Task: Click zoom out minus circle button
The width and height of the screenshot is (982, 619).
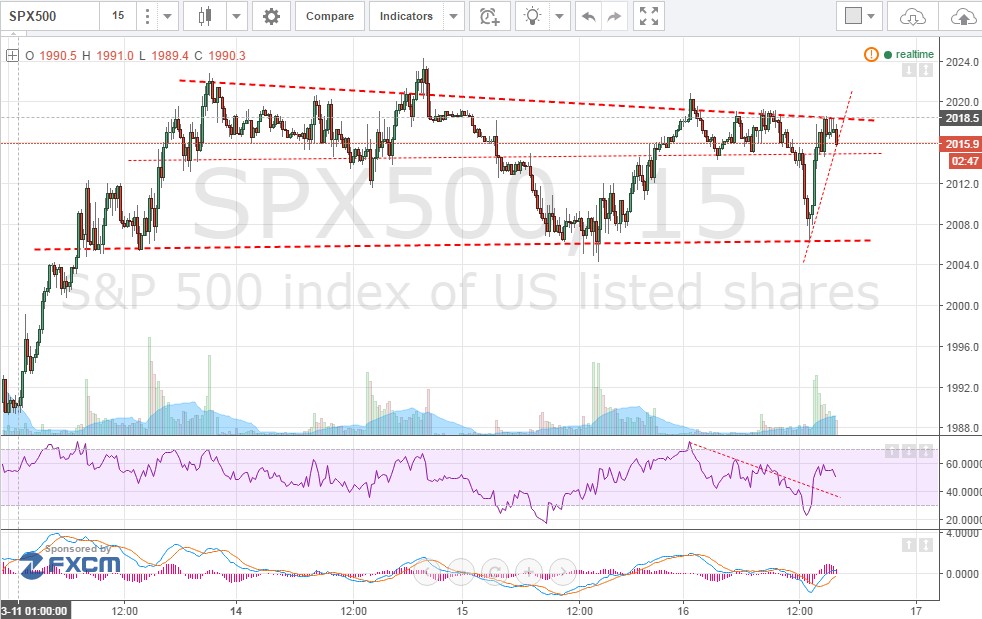Action: click(461, 571)
